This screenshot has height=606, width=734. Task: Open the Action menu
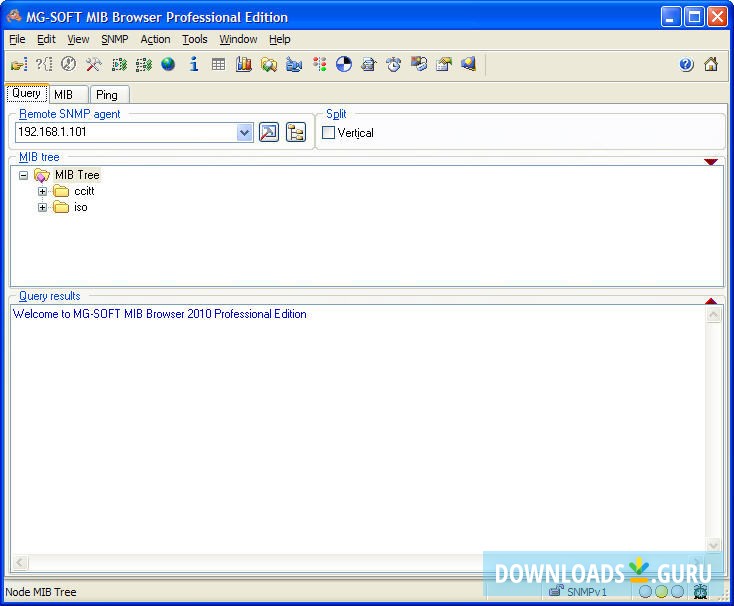coord(155,39)
